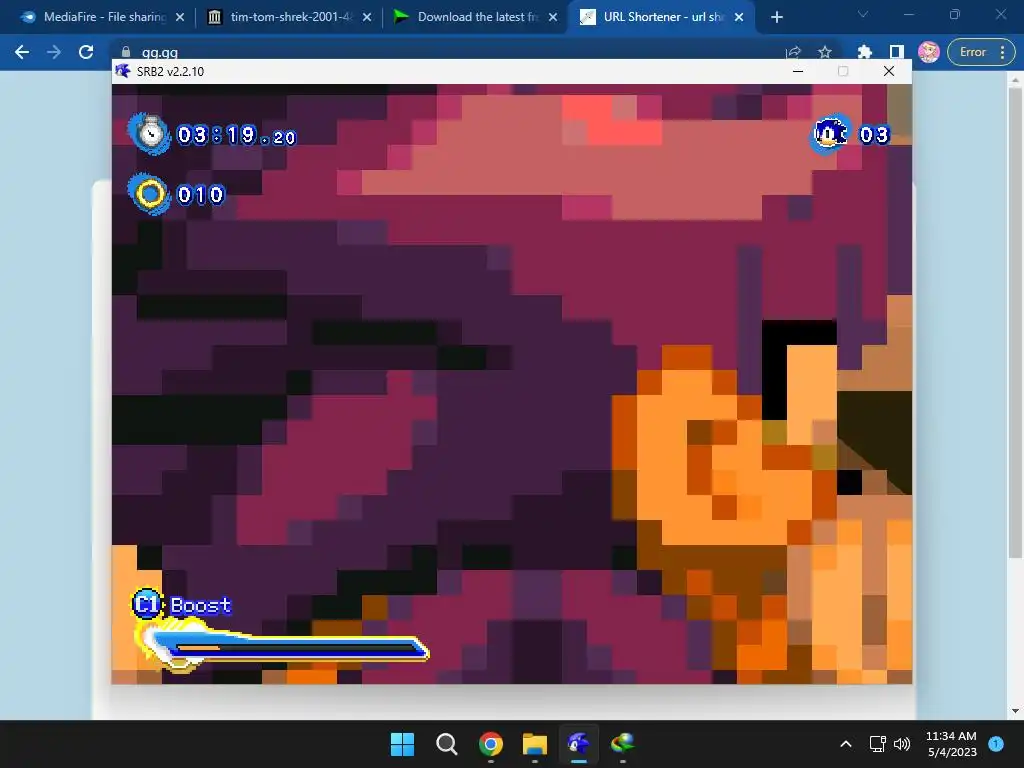Click the stopwatch timer icon in game
The image size is (1024, 768).
150,133
